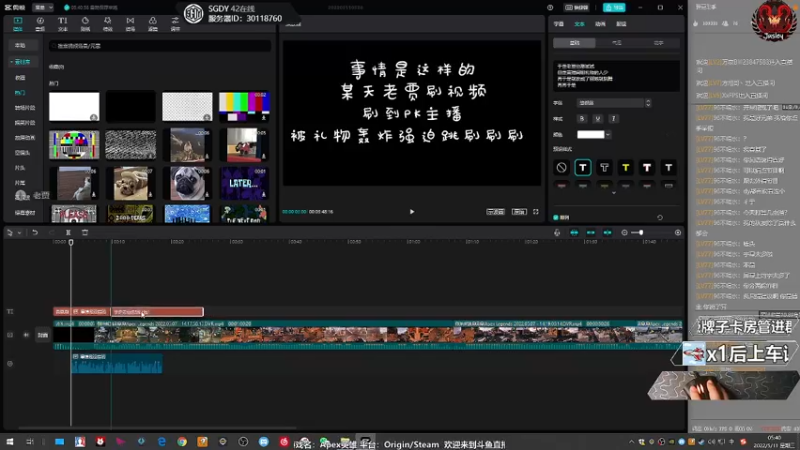Click the undo arrow in timeline toolbar

coord(35,233)
